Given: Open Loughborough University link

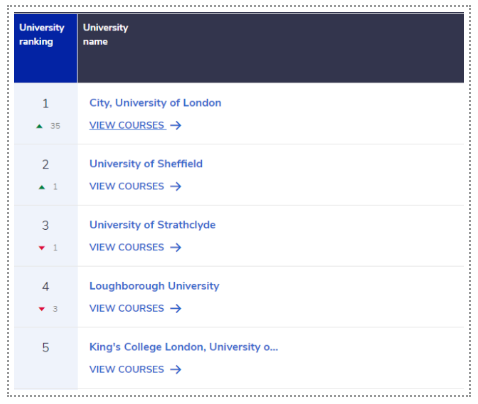Looking at the screenshot, I should 154,286.
